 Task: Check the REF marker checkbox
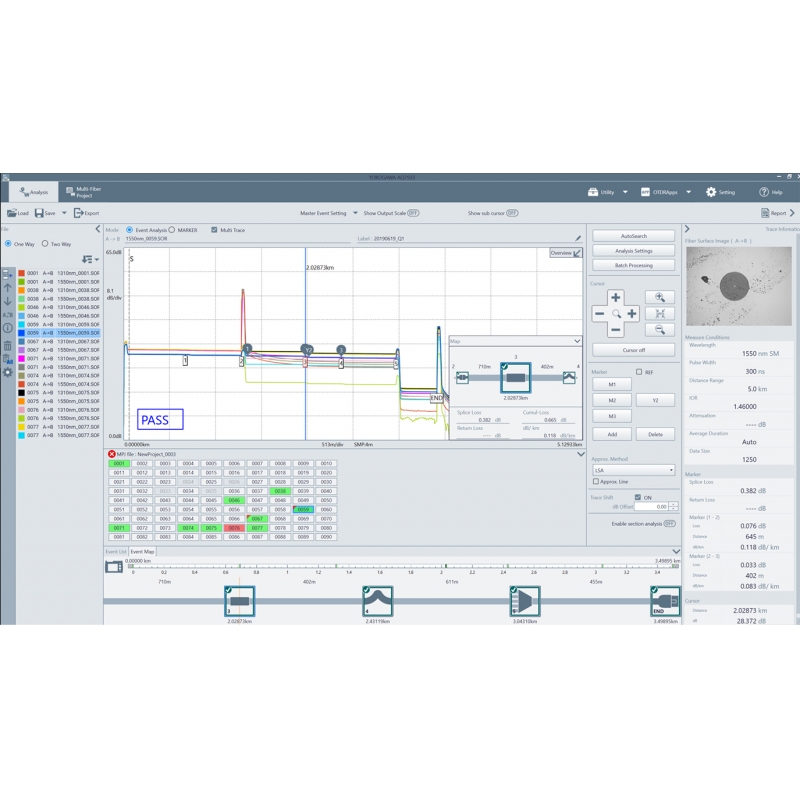639,372
